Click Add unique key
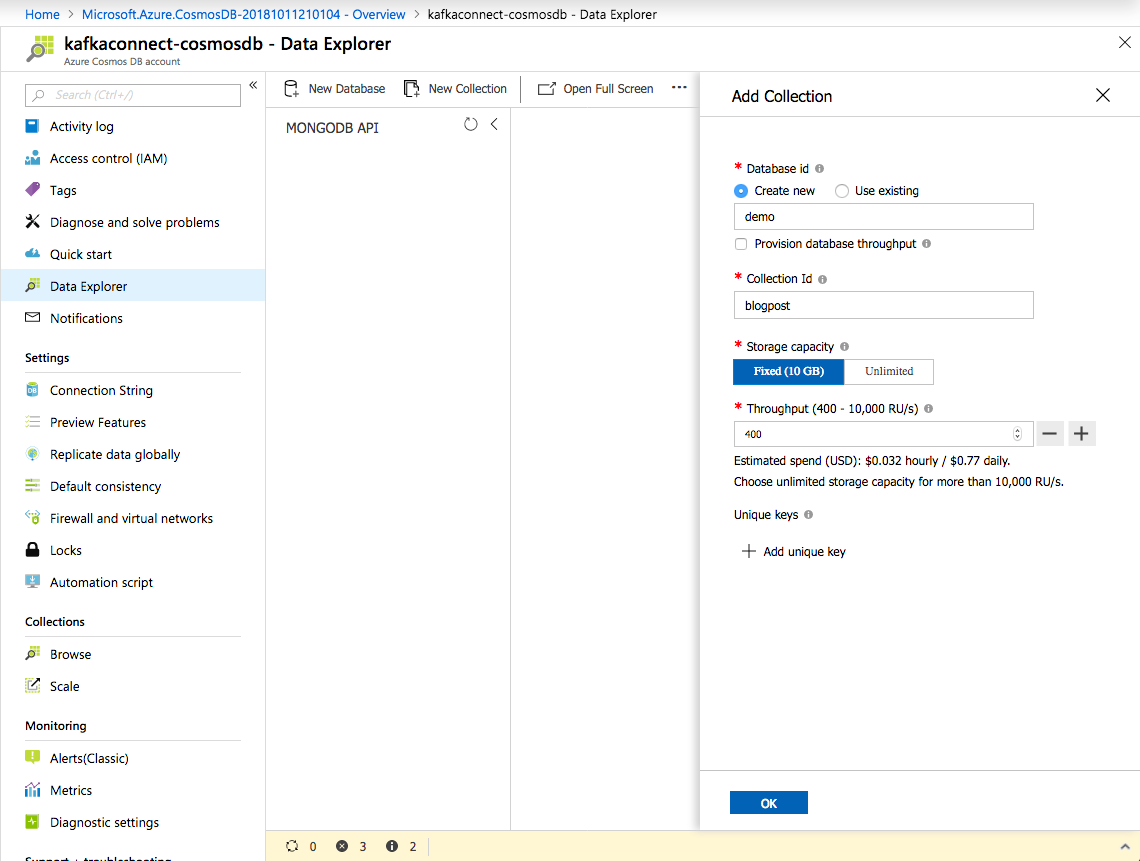This screenshot has height=861, width=1140. 793,551
